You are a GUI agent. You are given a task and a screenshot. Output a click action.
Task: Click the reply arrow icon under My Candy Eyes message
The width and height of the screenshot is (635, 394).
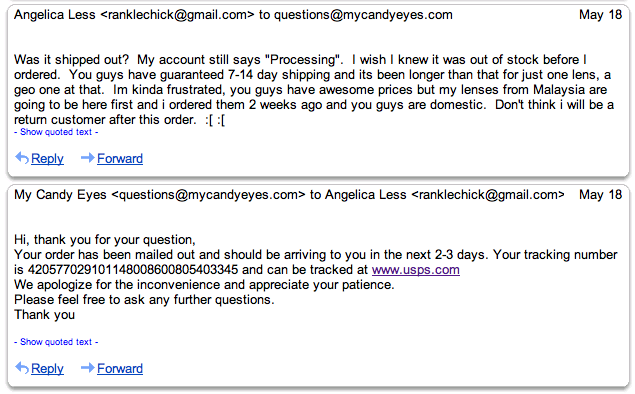22,368
